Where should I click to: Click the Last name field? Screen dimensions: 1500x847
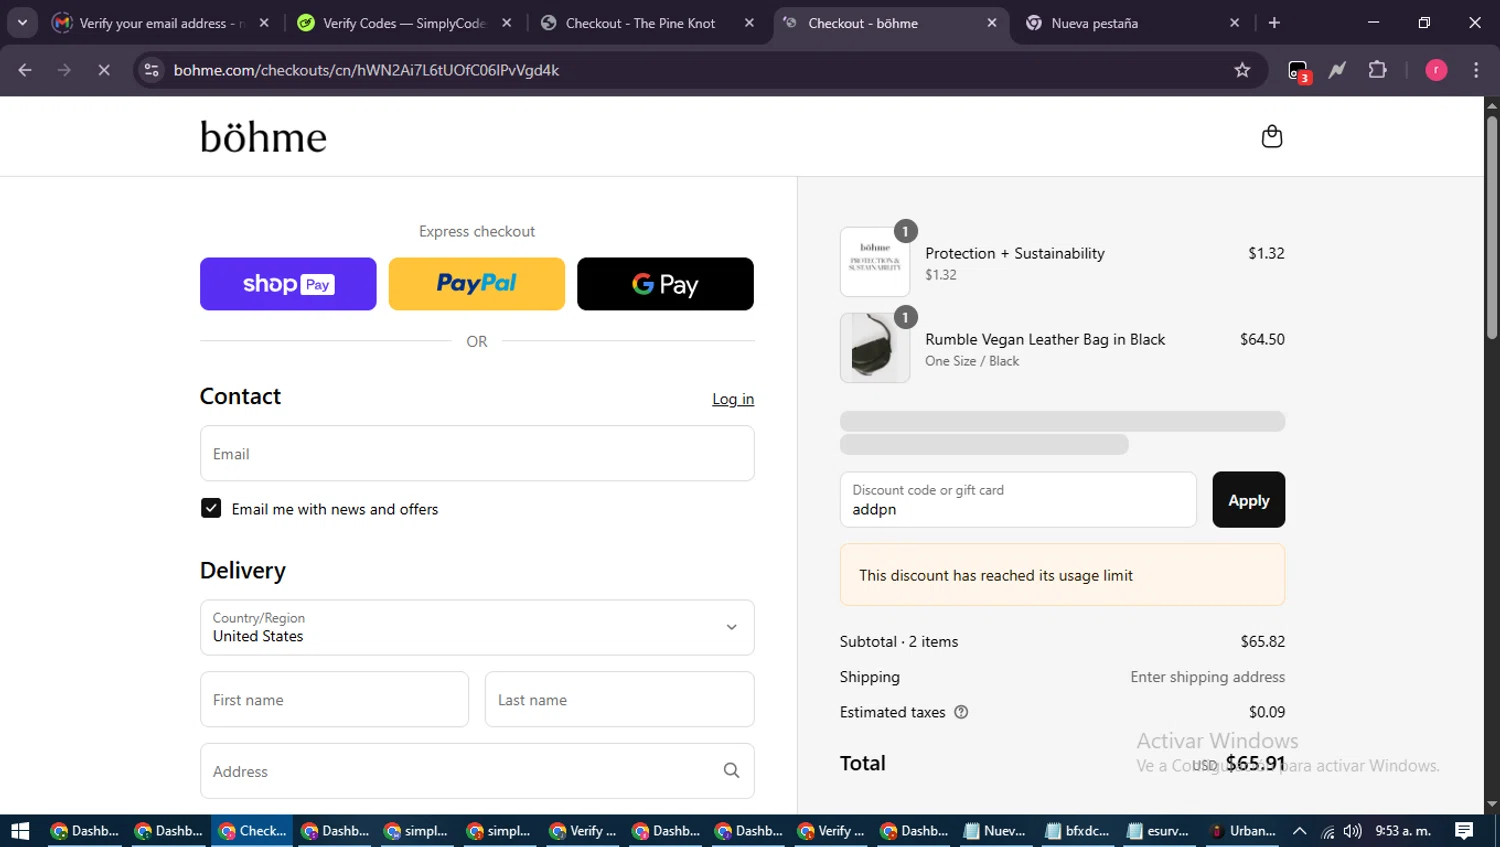[x=619, y=699]
